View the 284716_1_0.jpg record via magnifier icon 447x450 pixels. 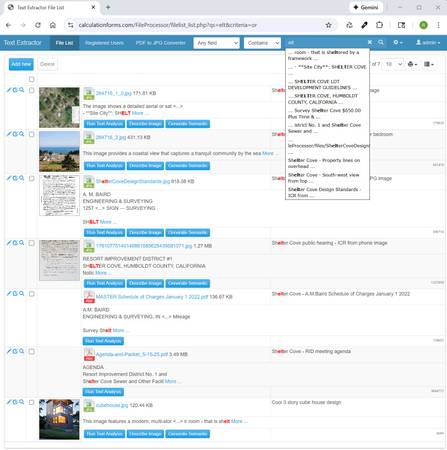coord(21,90)
